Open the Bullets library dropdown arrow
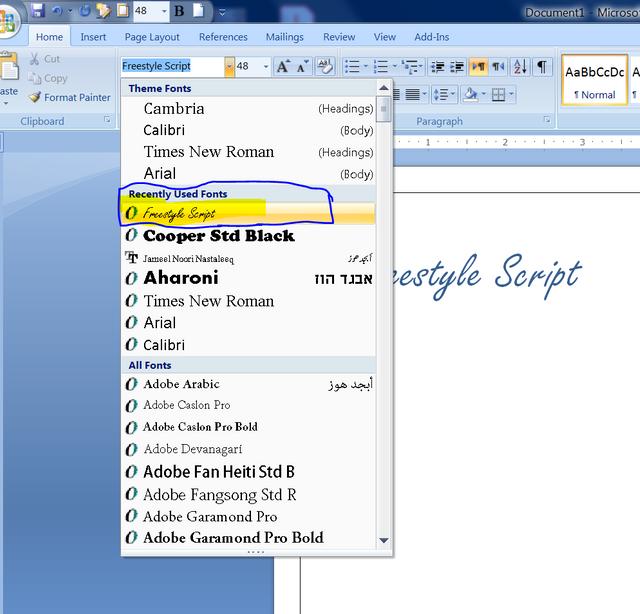 [x=366, y=66]
